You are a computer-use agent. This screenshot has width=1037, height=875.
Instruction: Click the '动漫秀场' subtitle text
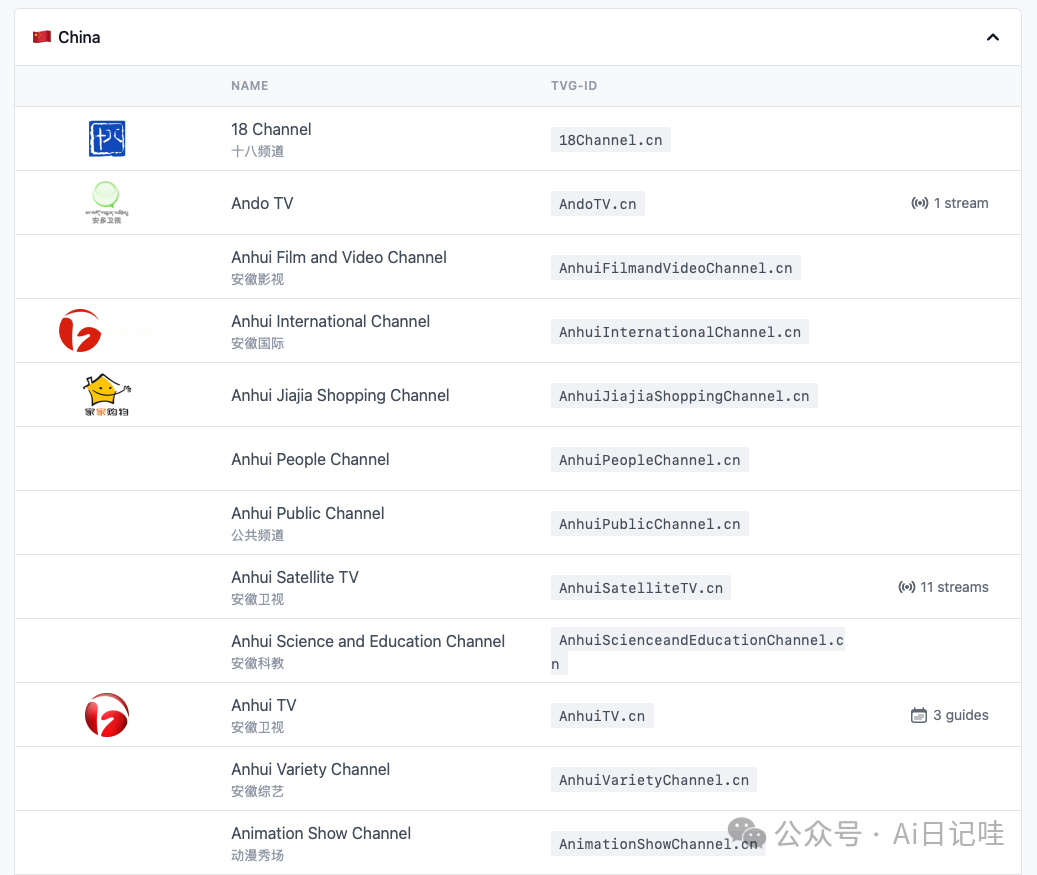pos(257,855)
